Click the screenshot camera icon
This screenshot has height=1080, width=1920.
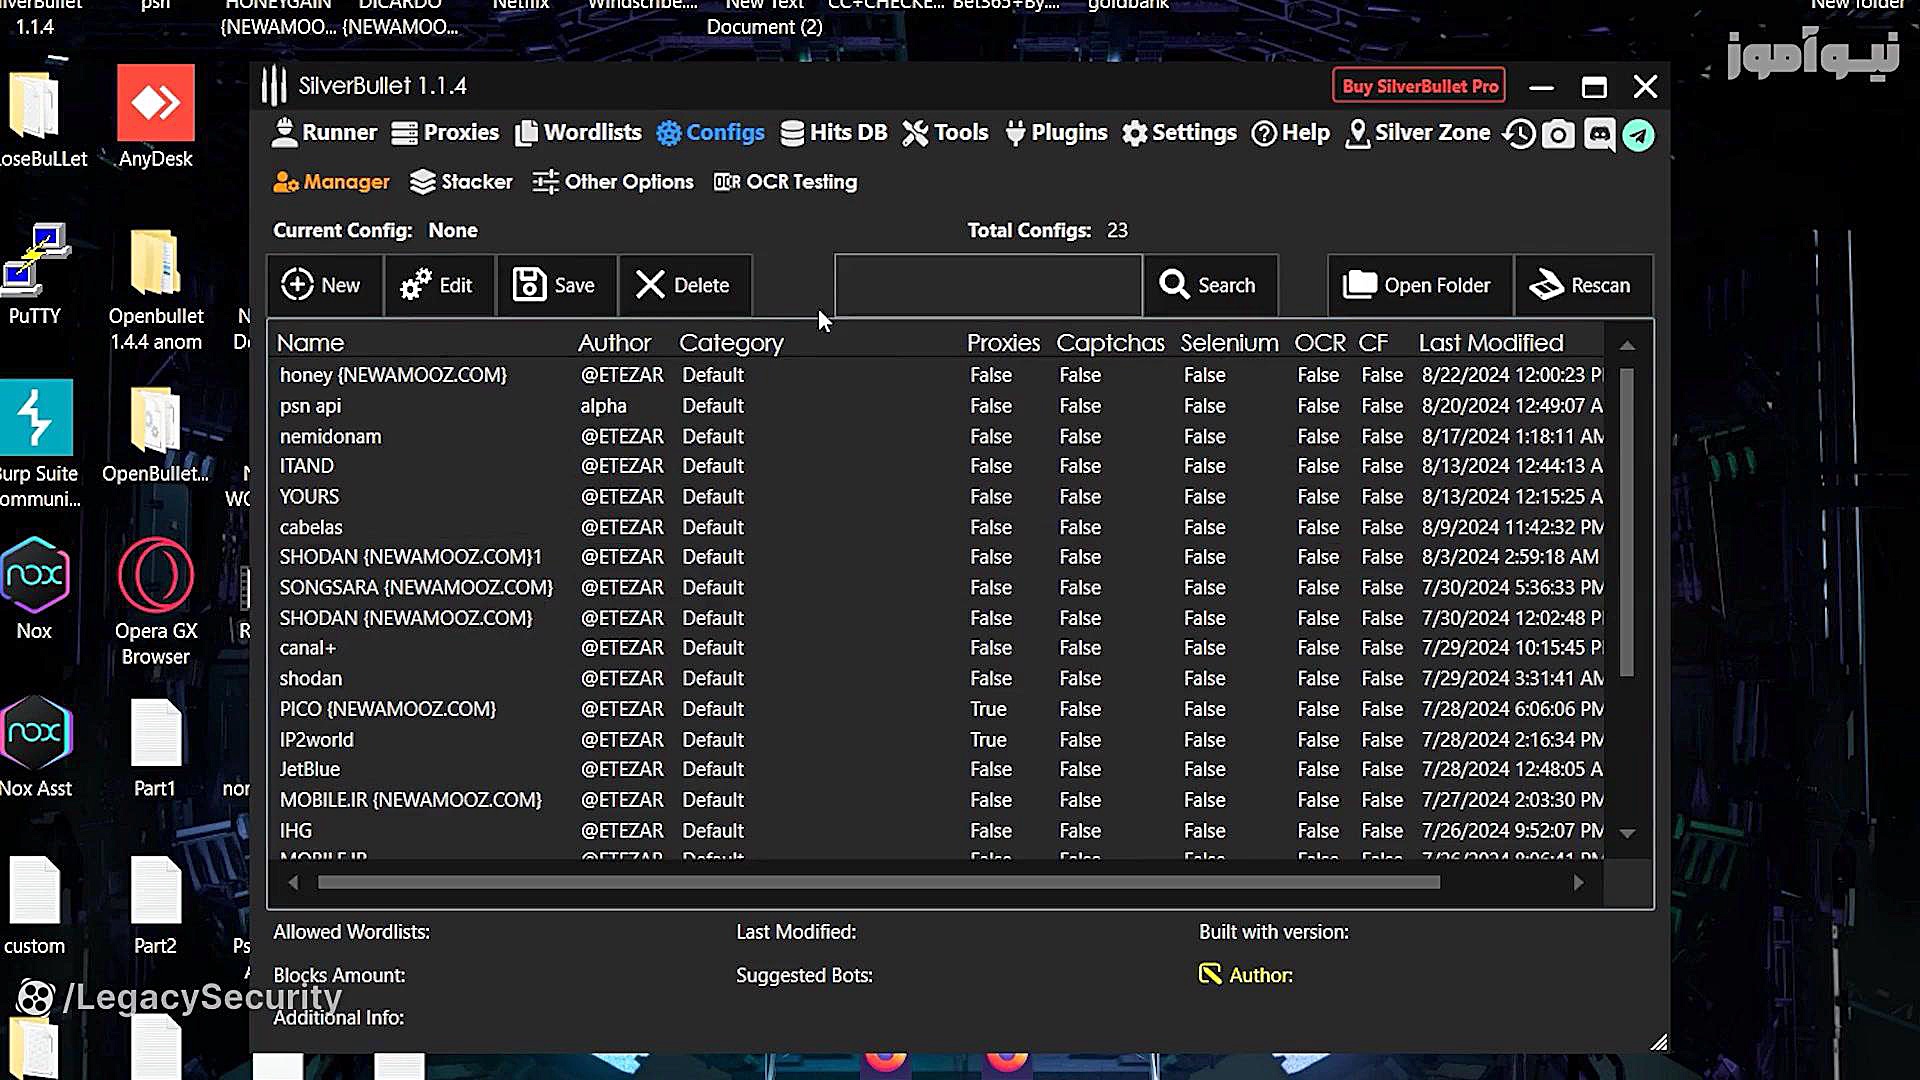coord(1558,134)
